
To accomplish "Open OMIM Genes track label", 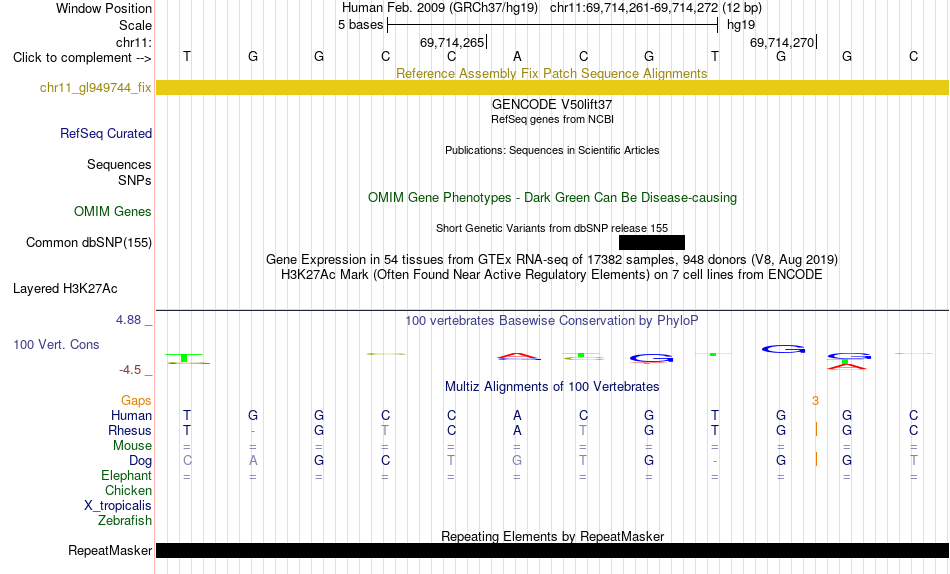I will point(113,212).
